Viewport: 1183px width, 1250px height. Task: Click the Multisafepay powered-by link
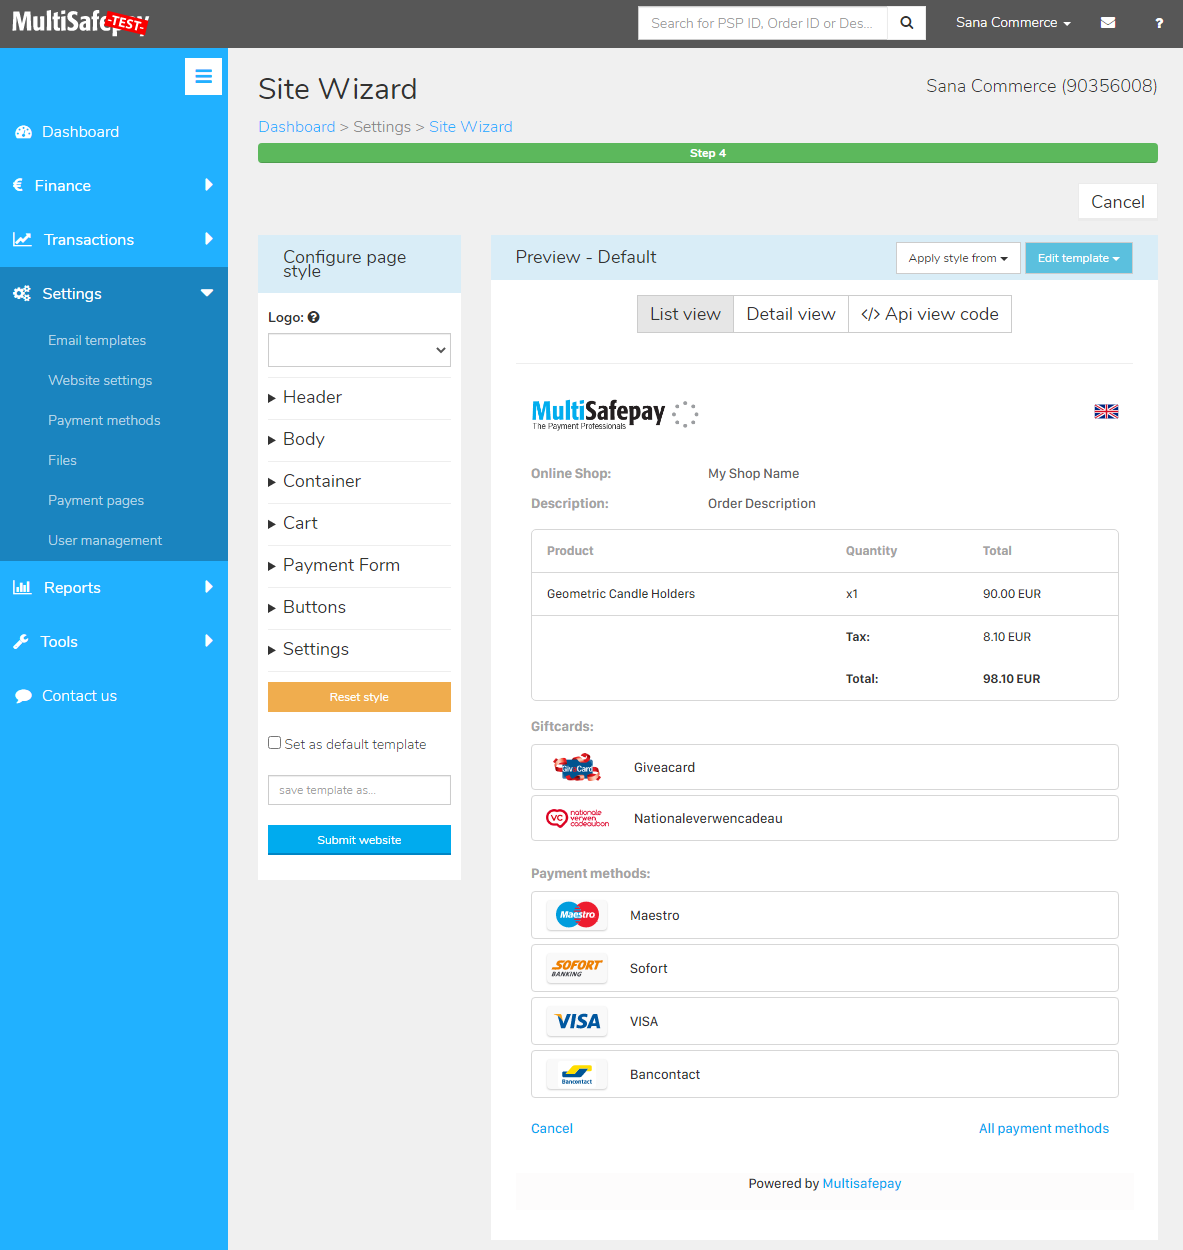[862, 1183]
